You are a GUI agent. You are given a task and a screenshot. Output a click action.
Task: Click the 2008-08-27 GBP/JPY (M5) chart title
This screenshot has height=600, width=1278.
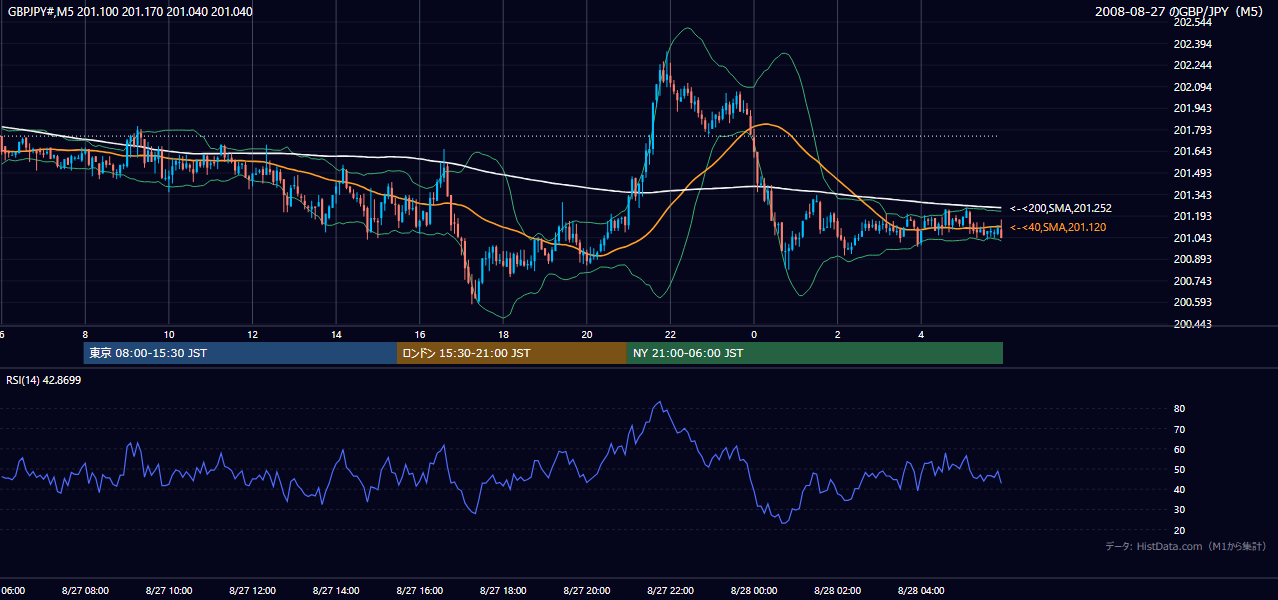tap(1180, 12)
